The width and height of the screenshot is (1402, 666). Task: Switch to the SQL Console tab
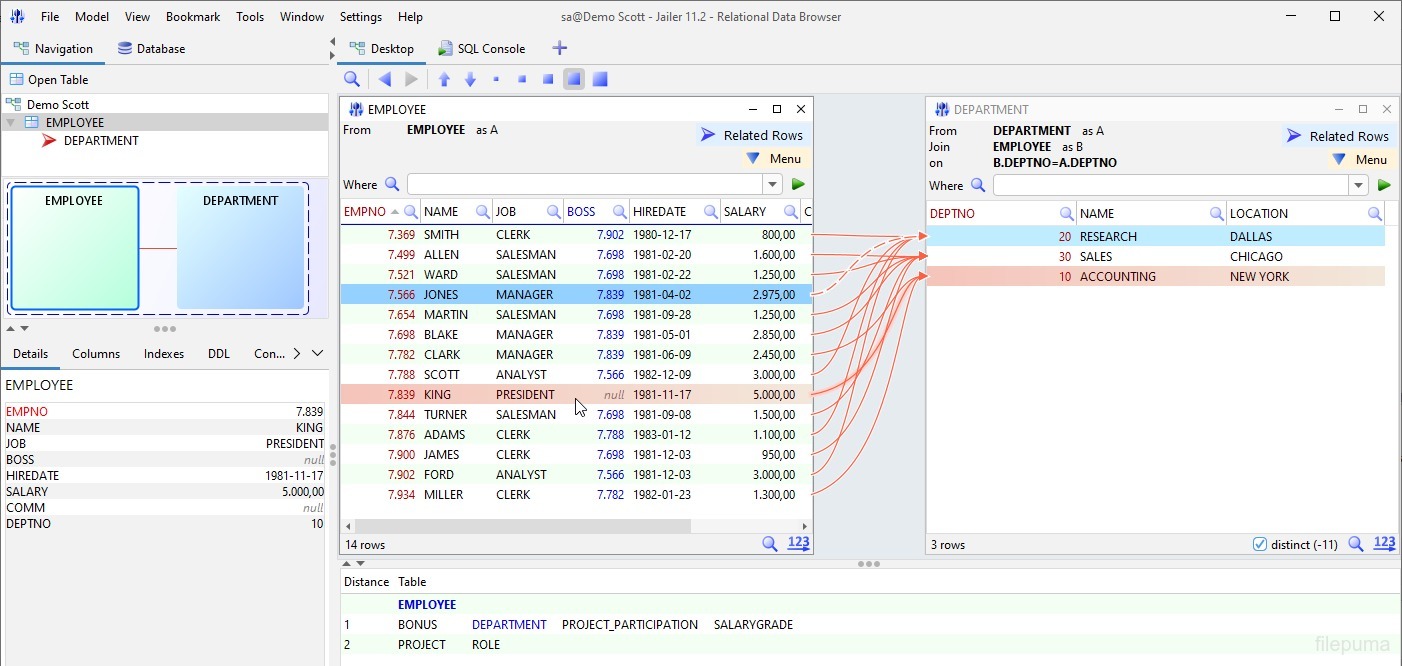pyautogui.click(x=482, y=48)
